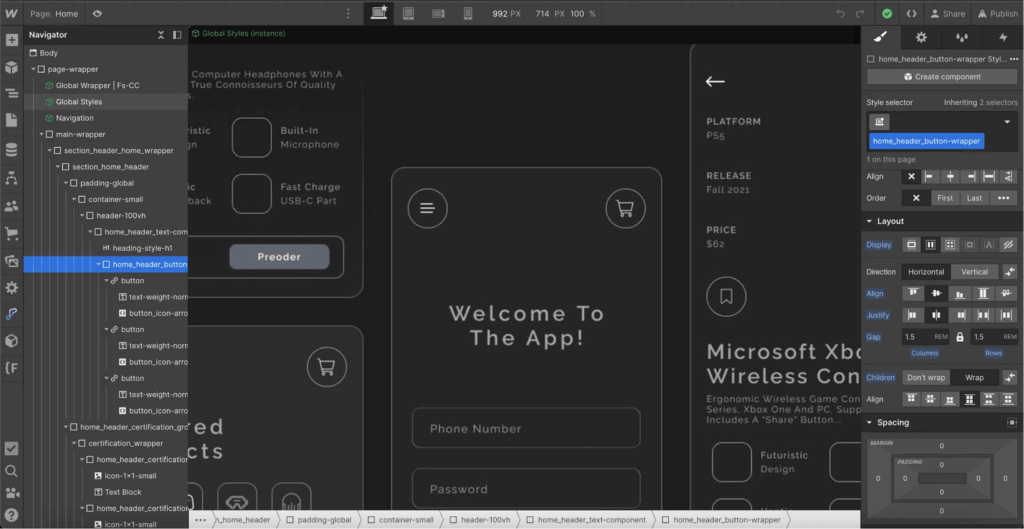This screenshot has width=1024, height=529.
Task: Click the Create component button
Action: coord(942,76)
